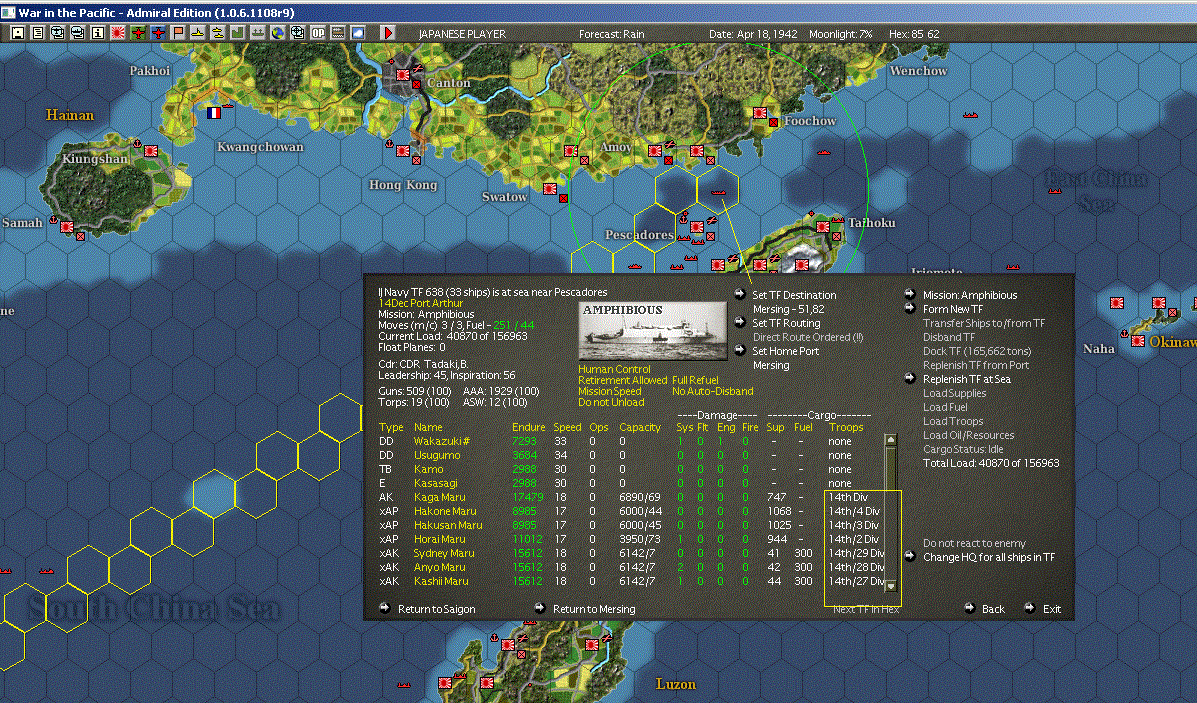
Task: Open ship Kaga Maru in list
Action: point(439,497)
